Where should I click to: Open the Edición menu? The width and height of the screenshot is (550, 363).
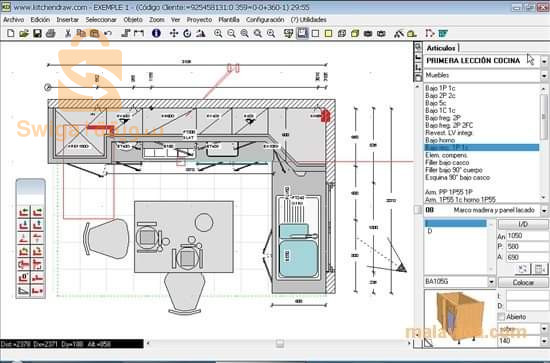(x=40, y=20)
